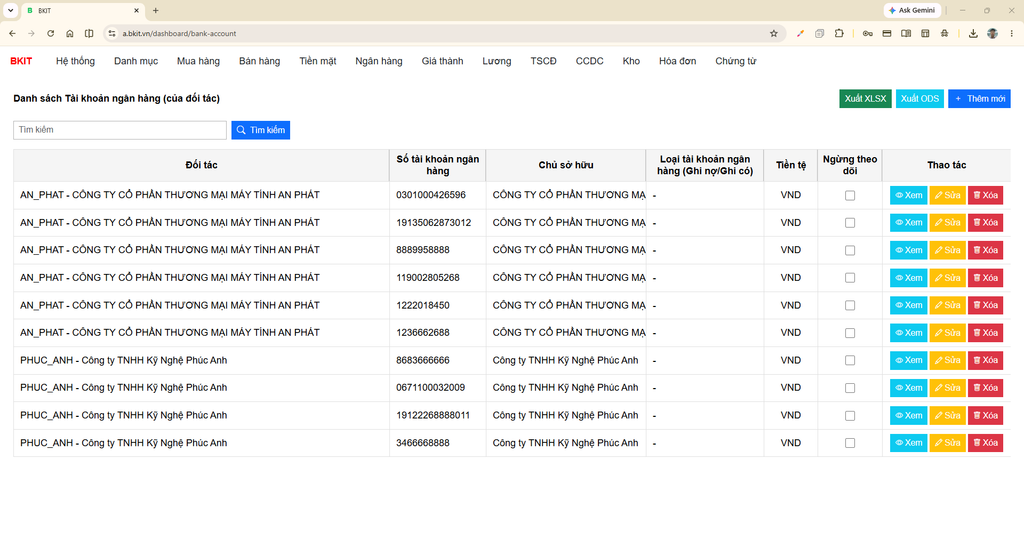Viewport: 1024px width, 550px height.
Task: Click the address bar URL
Action: 179,33
